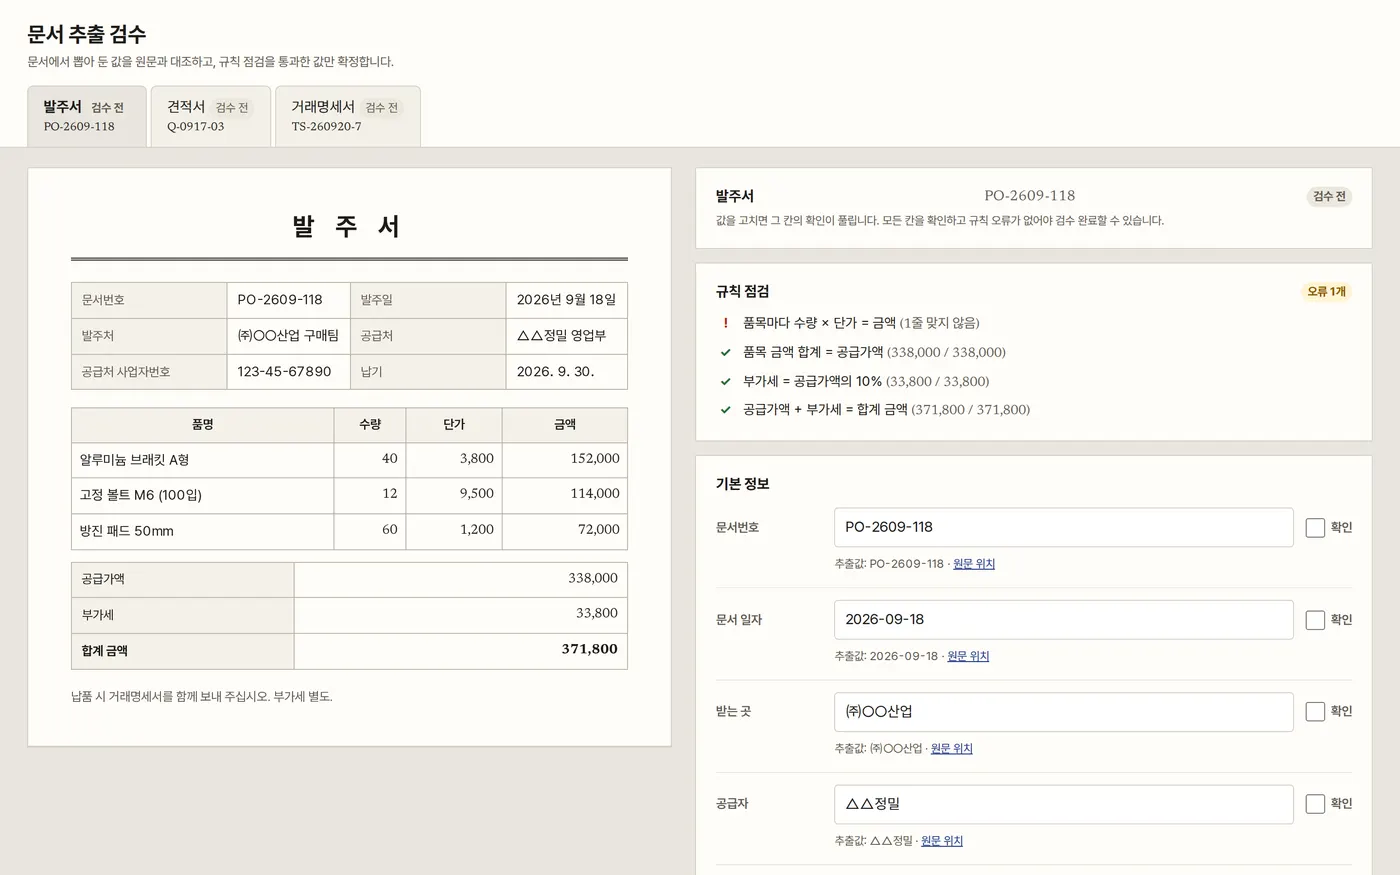Click the 받는 곳 input with ㈜○○산업
This screenshot has width=1400, height=875.
point(1063,712)
